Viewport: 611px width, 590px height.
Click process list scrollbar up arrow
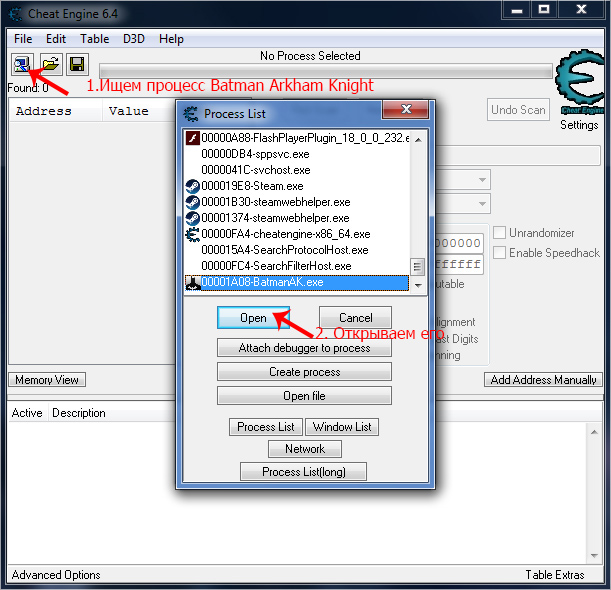(418, 139)
